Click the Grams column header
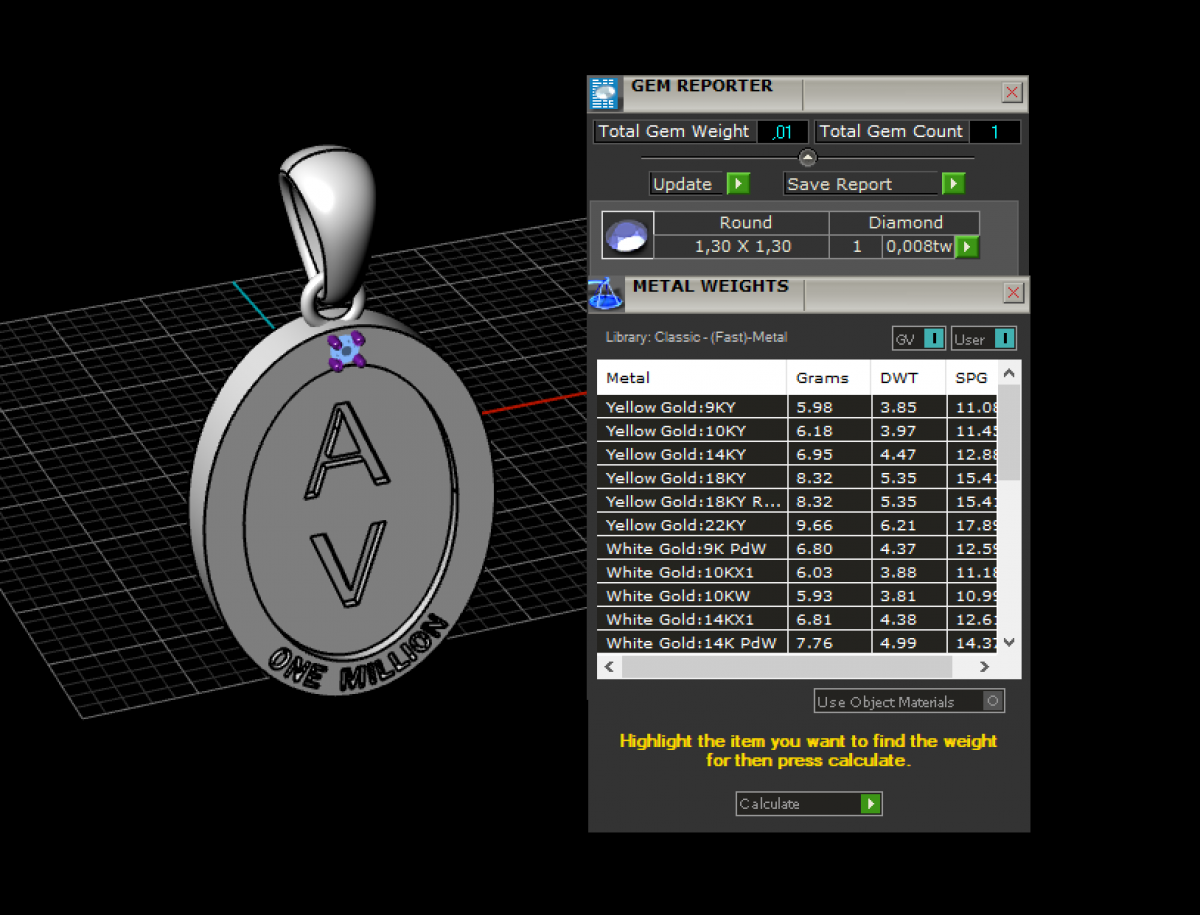 point(829,378)
